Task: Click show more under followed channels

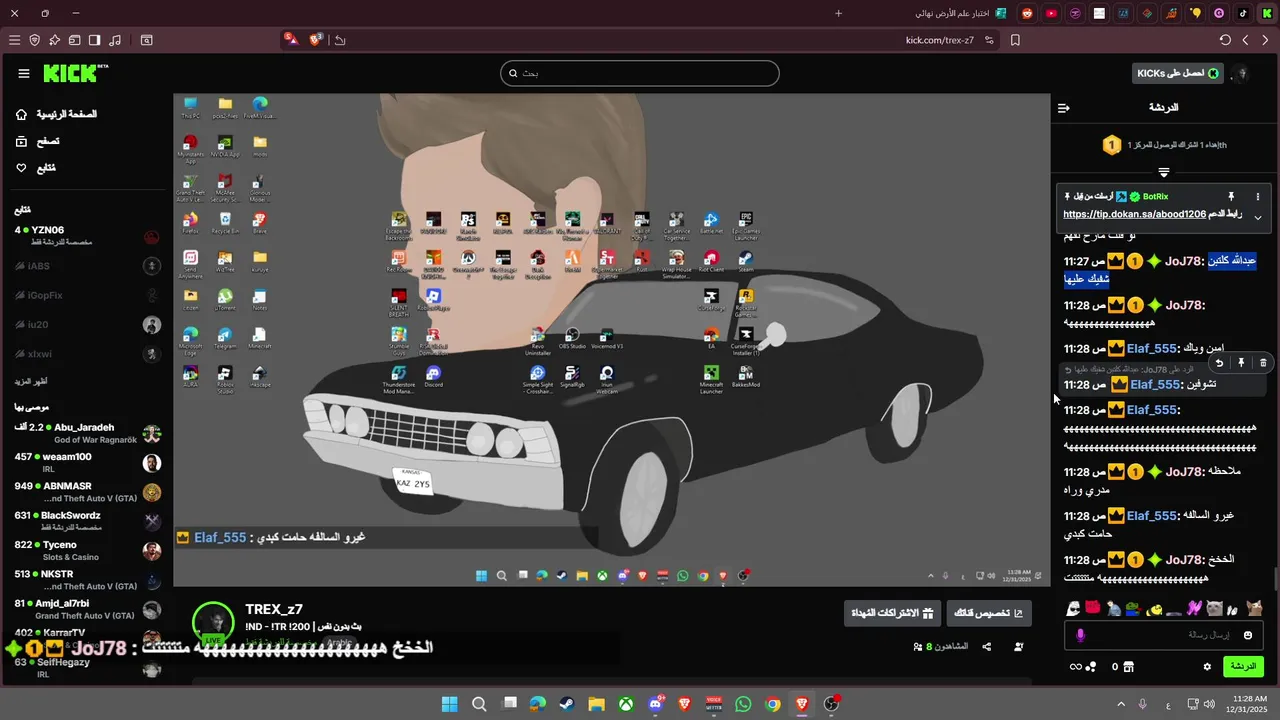Action: pyautogui.click(x=30, y=381)
